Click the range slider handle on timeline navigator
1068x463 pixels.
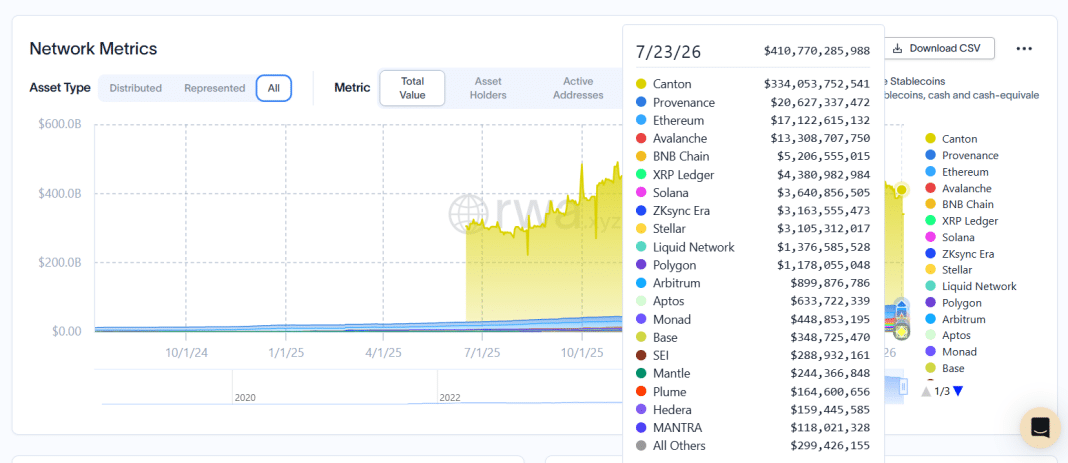904,387
